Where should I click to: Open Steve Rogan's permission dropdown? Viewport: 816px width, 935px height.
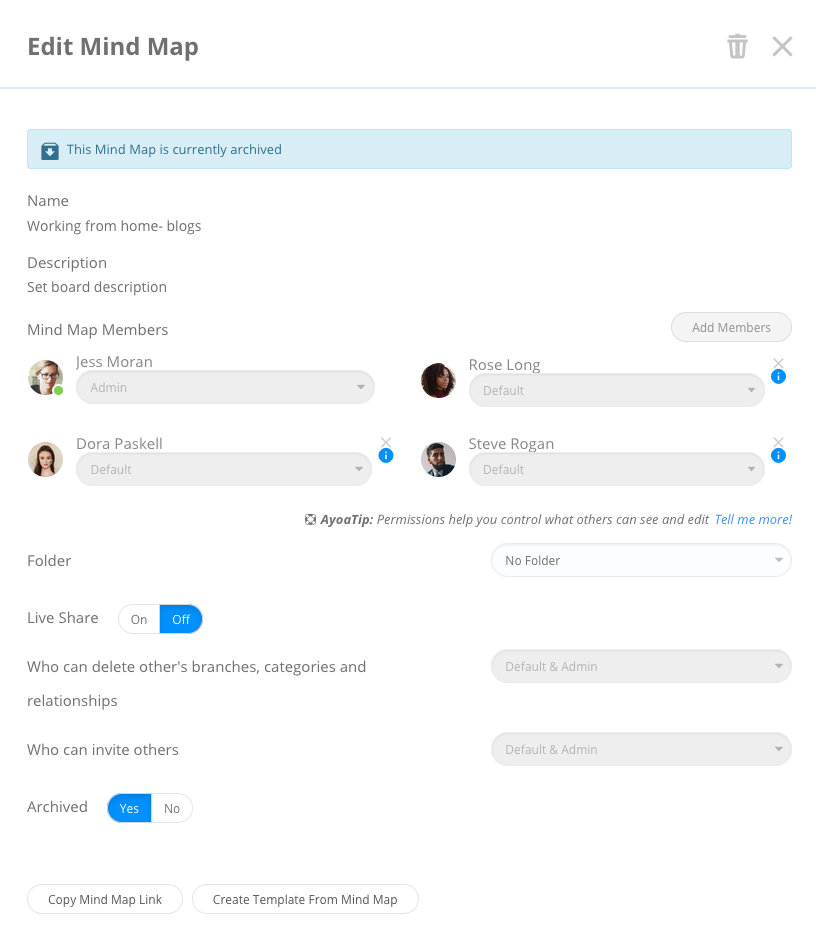tap(617, 469)
